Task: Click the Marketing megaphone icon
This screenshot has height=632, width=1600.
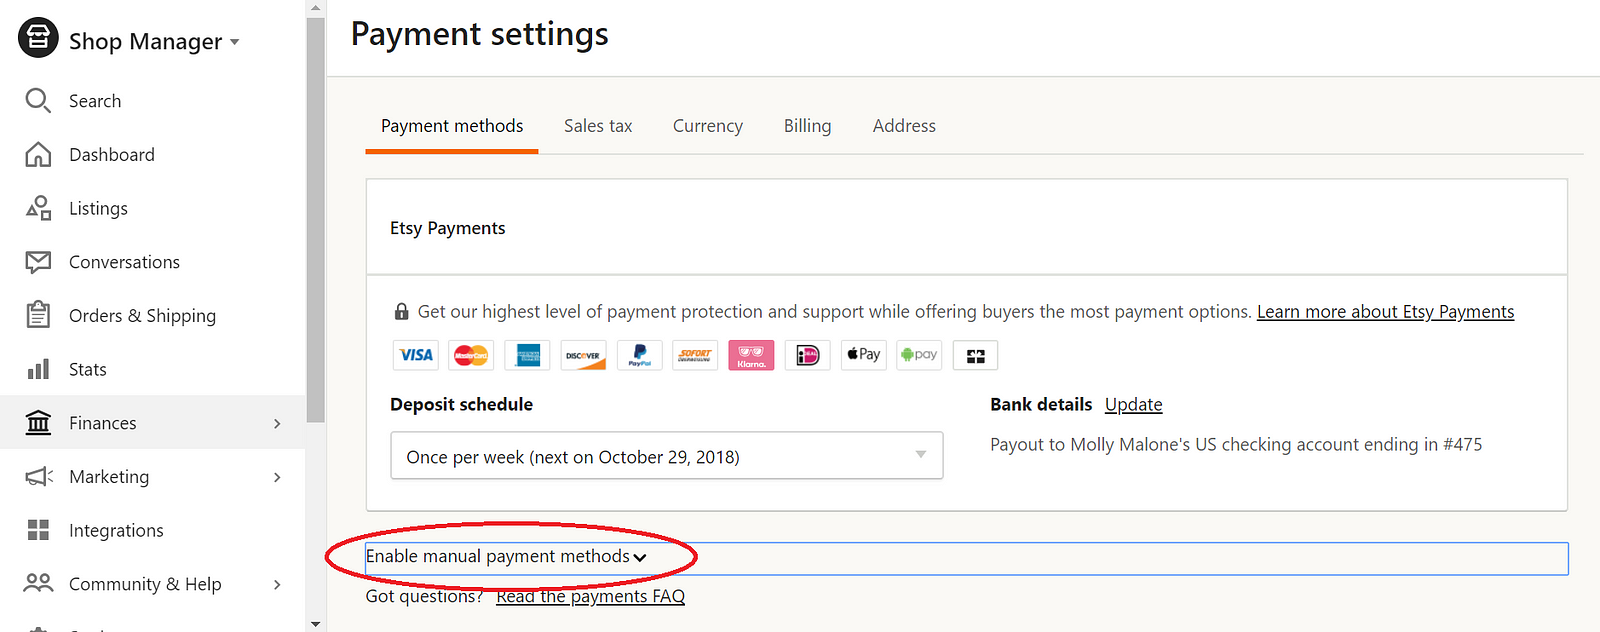Action: [39, 477]
